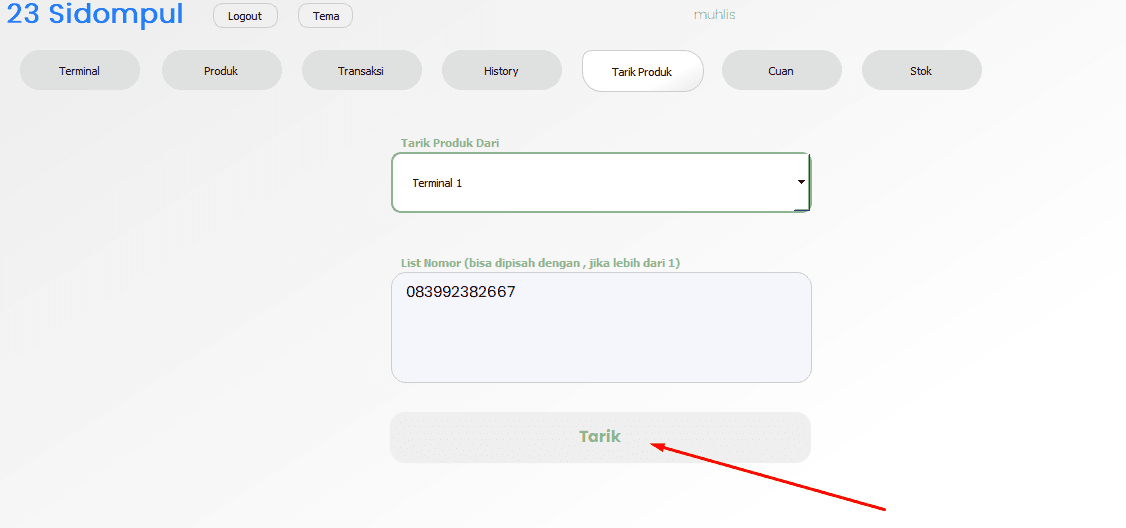Click the 23 Sidompul app title

95,15
